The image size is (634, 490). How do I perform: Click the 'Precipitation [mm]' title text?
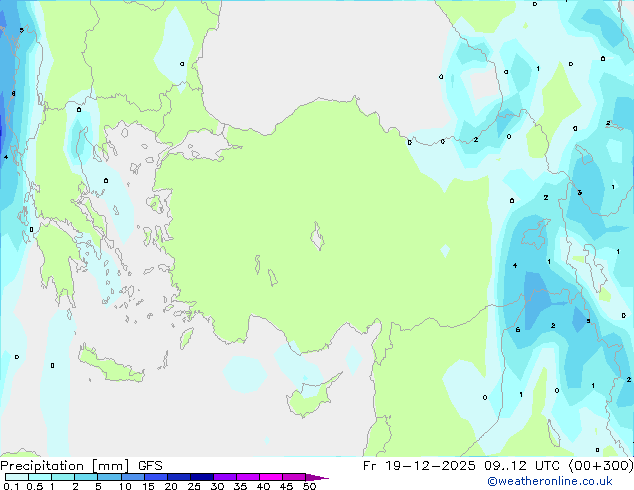click(x=65, y=466)
